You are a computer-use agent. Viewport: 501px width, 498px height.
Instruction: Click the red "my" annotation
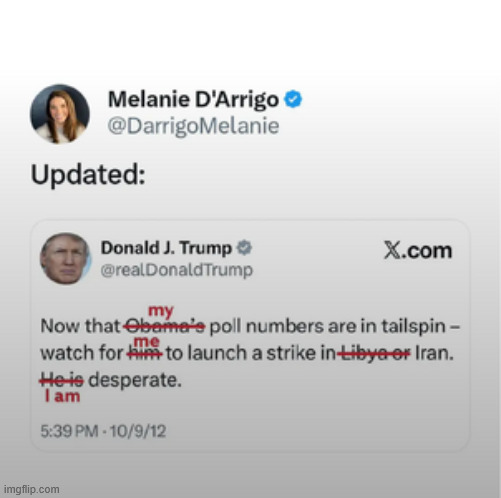(161, 311)
